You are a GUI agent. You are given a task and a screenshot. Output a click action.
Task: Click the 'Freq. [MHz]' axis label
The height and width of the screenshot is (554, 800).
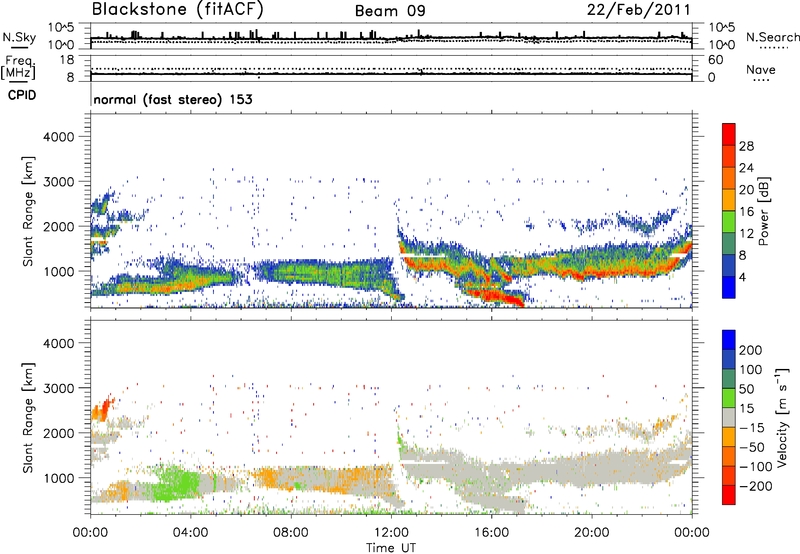point(18,67)
